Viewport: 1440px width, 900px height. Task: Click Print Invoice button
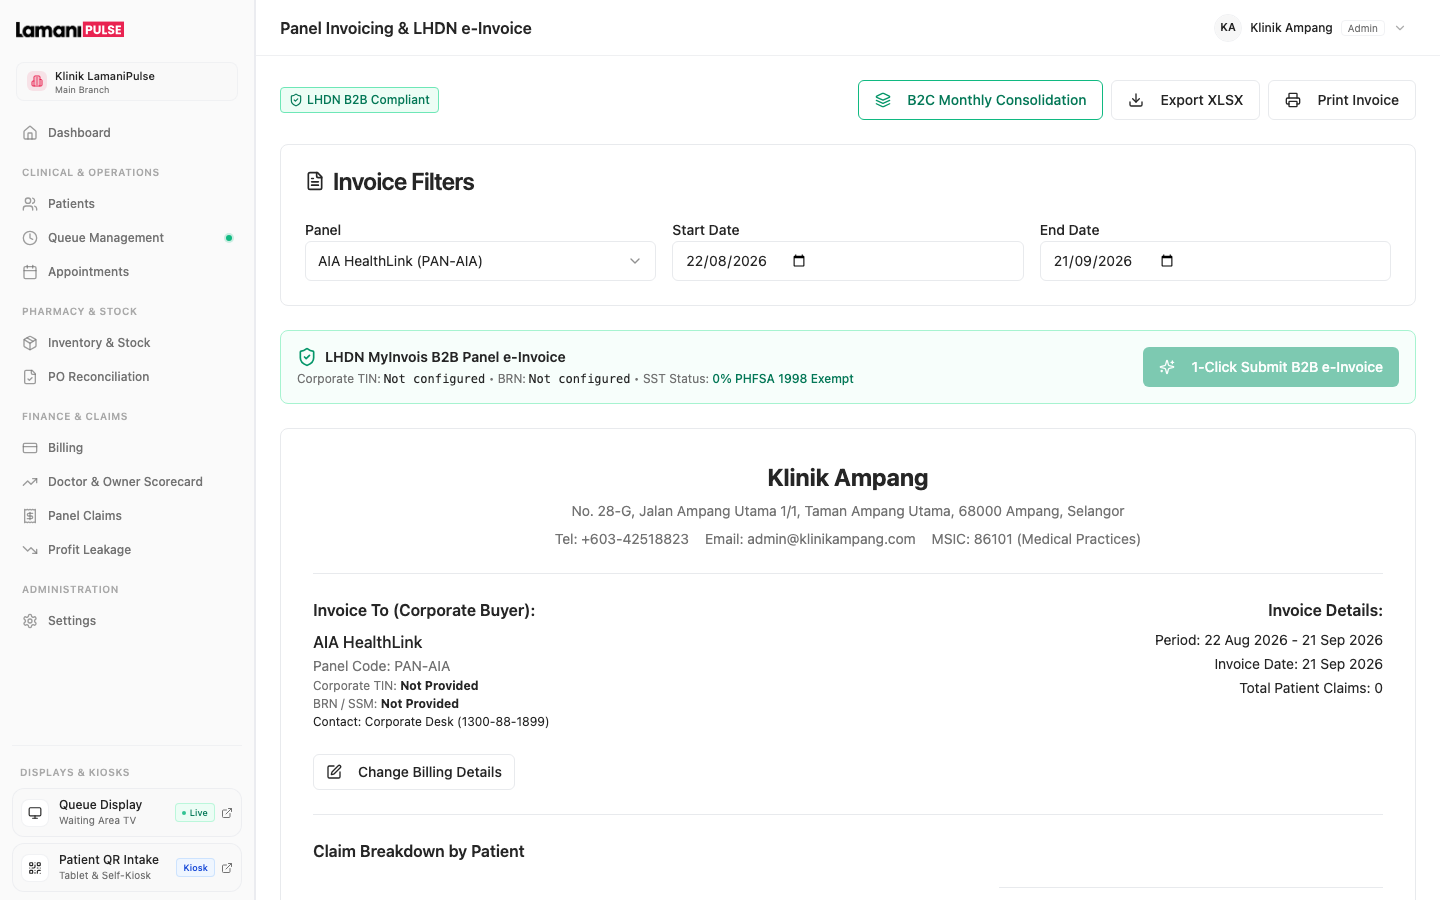point(1342,100)
